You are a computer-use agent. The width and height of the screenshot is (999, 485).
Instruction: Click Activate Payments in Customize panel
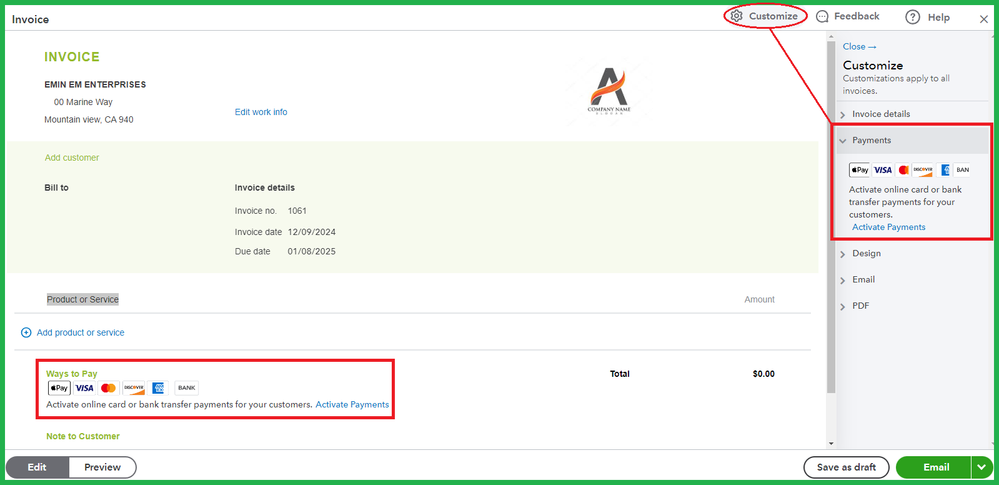(x=889, y=227)
